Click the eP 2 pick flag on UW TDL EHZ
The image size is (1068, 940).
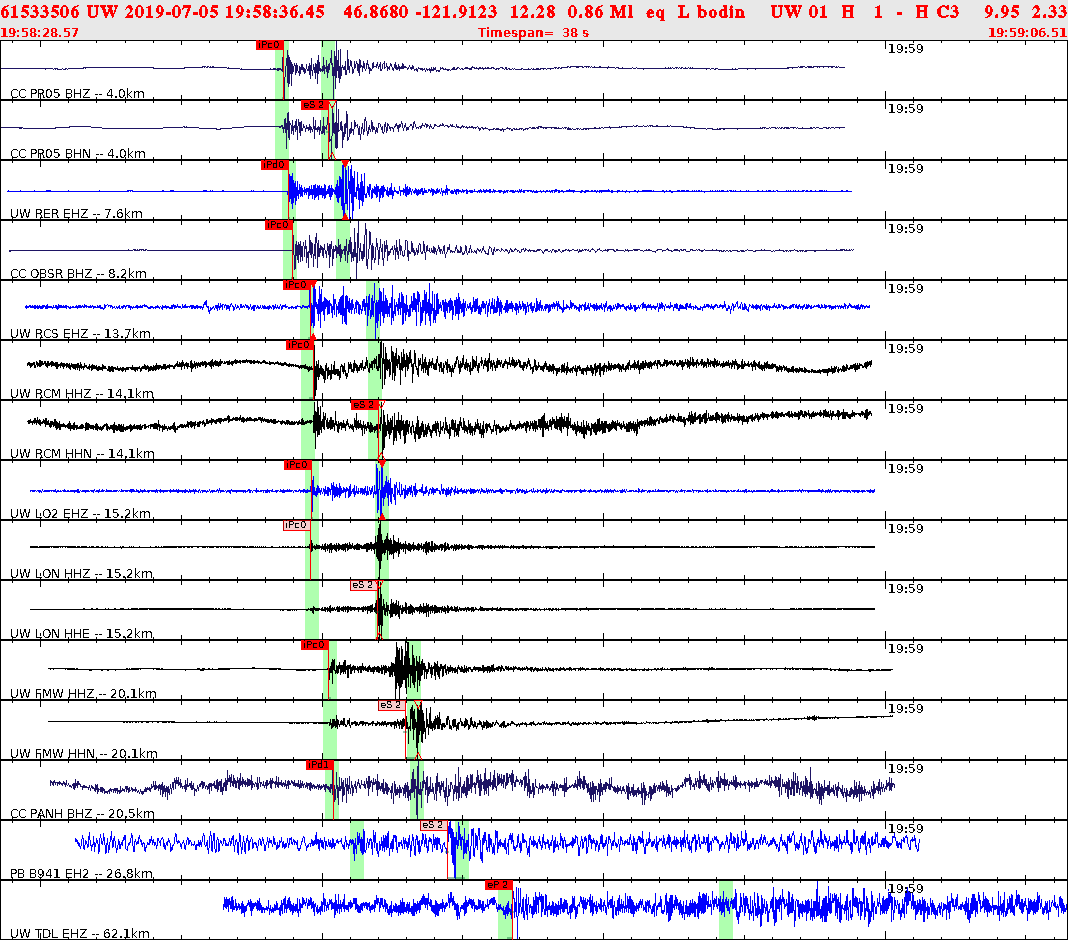[498, 884]
